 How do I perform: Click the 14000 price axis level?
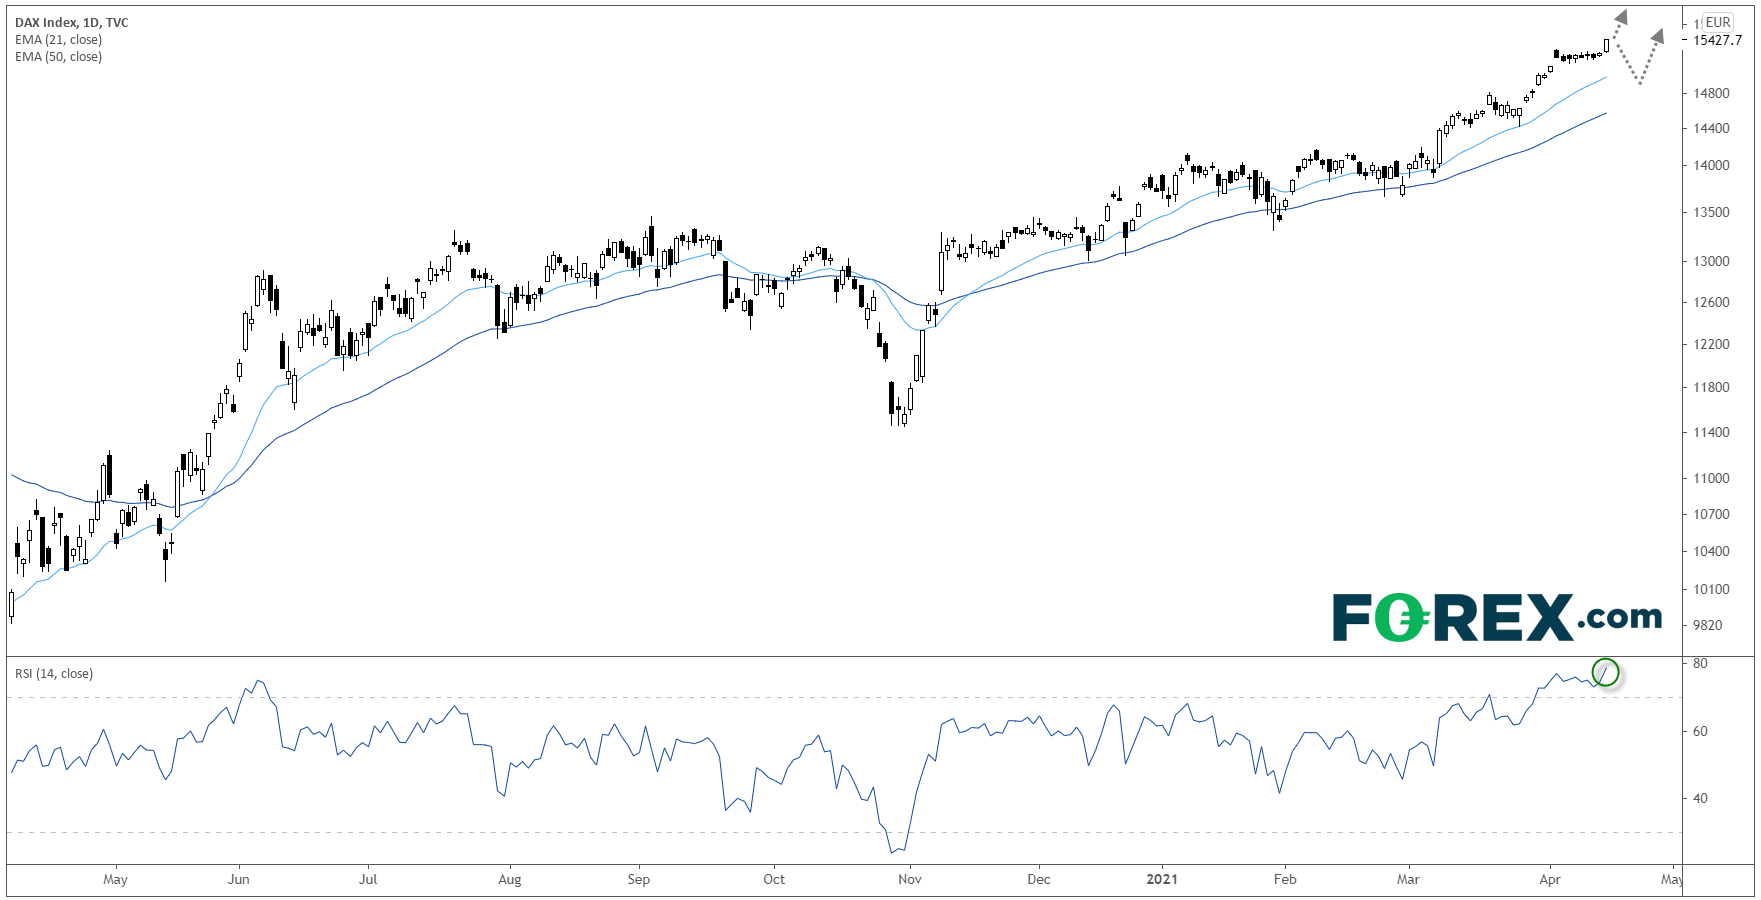1711,166
